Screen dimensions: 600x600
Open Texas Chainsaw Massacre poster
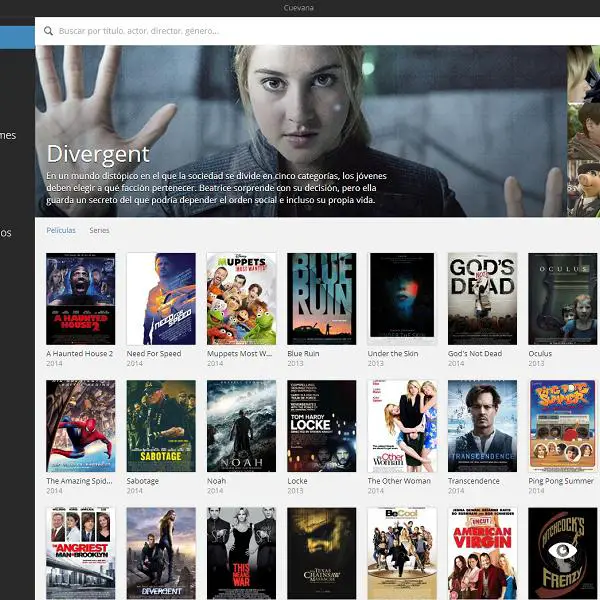(x=322, y=553)
